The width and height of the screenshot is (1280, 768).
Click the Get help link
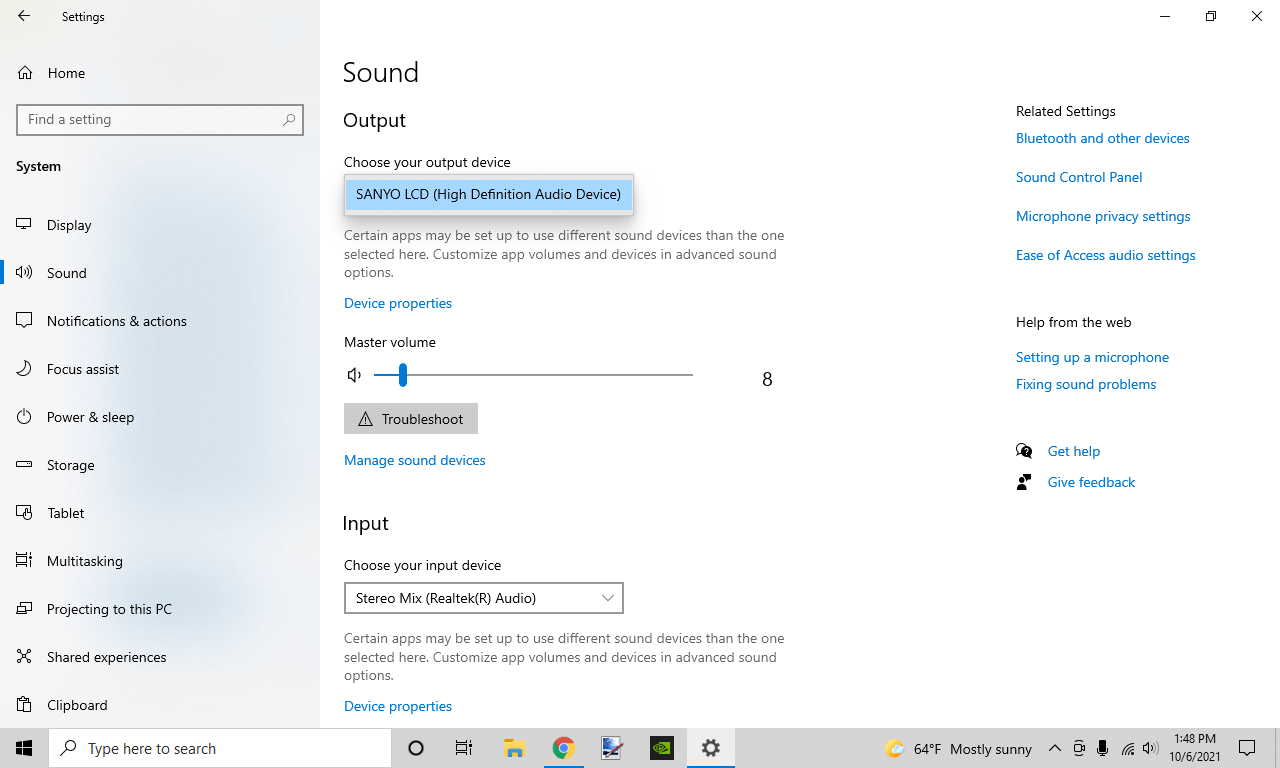point(1074,451)
